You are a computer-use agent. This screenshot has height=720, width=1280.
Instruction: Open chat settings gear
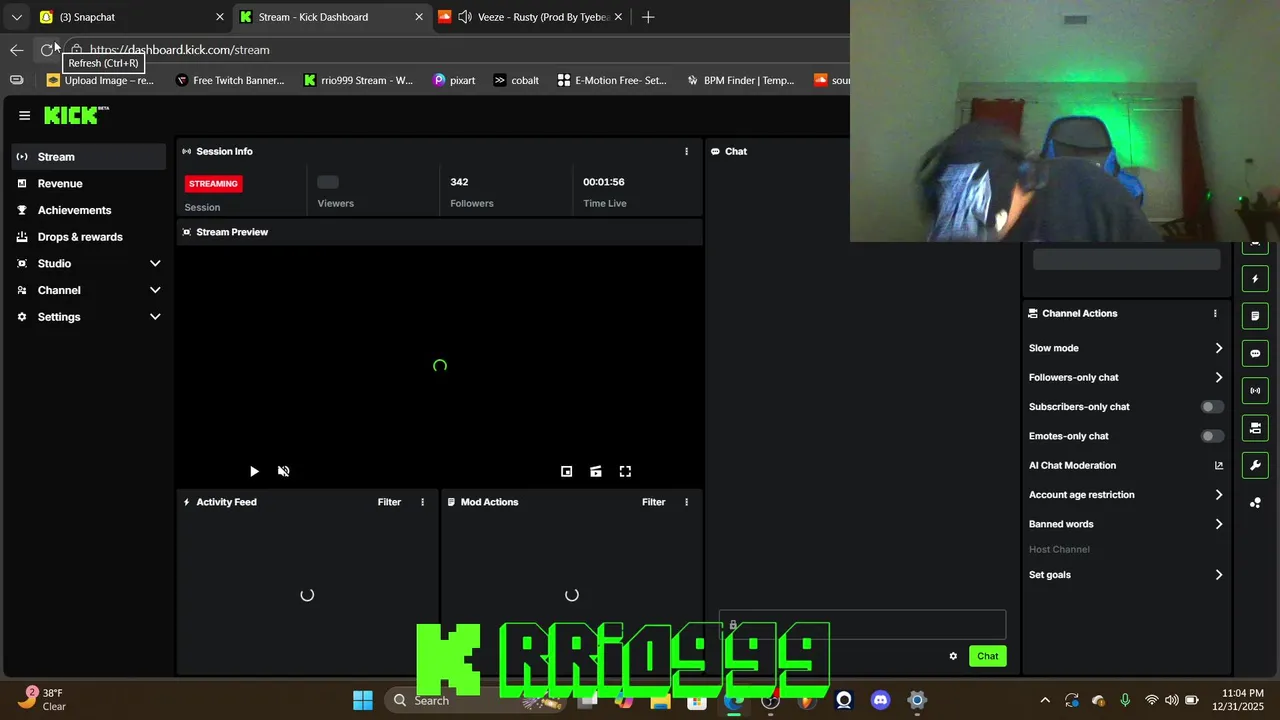point(953,656)
